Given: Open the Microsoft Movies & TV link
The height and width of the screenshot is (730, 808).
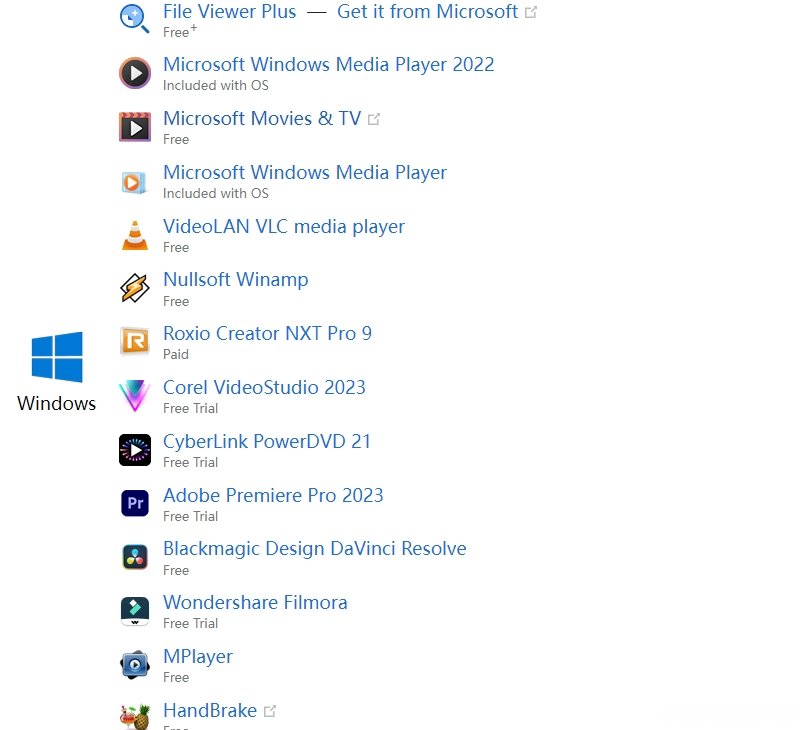Looking at the screenshot, I should point(262,118).
